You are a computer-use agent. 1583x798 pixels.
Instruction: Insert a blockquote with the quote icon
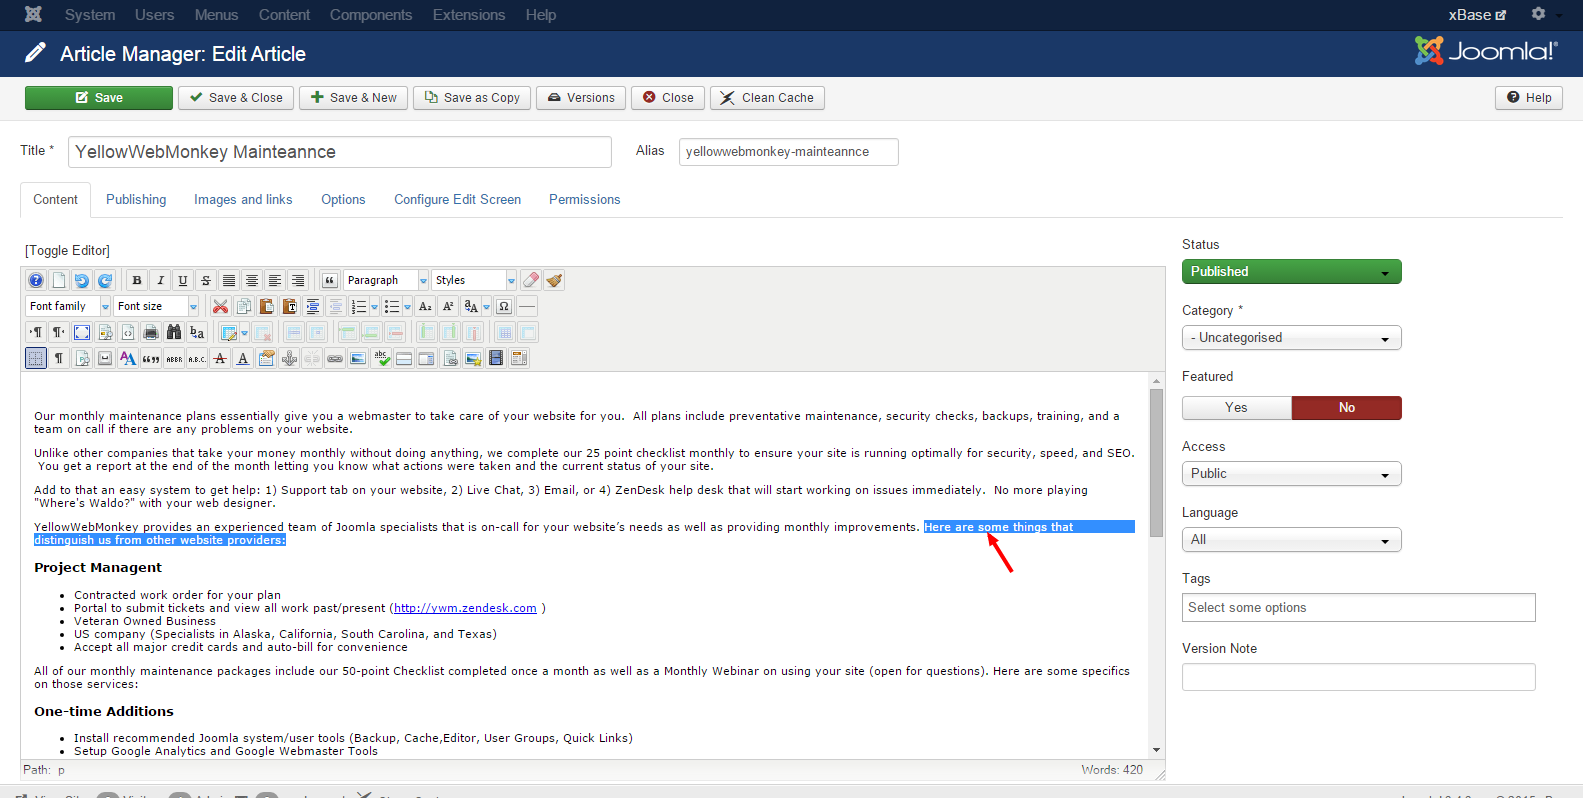pos(329,280)
